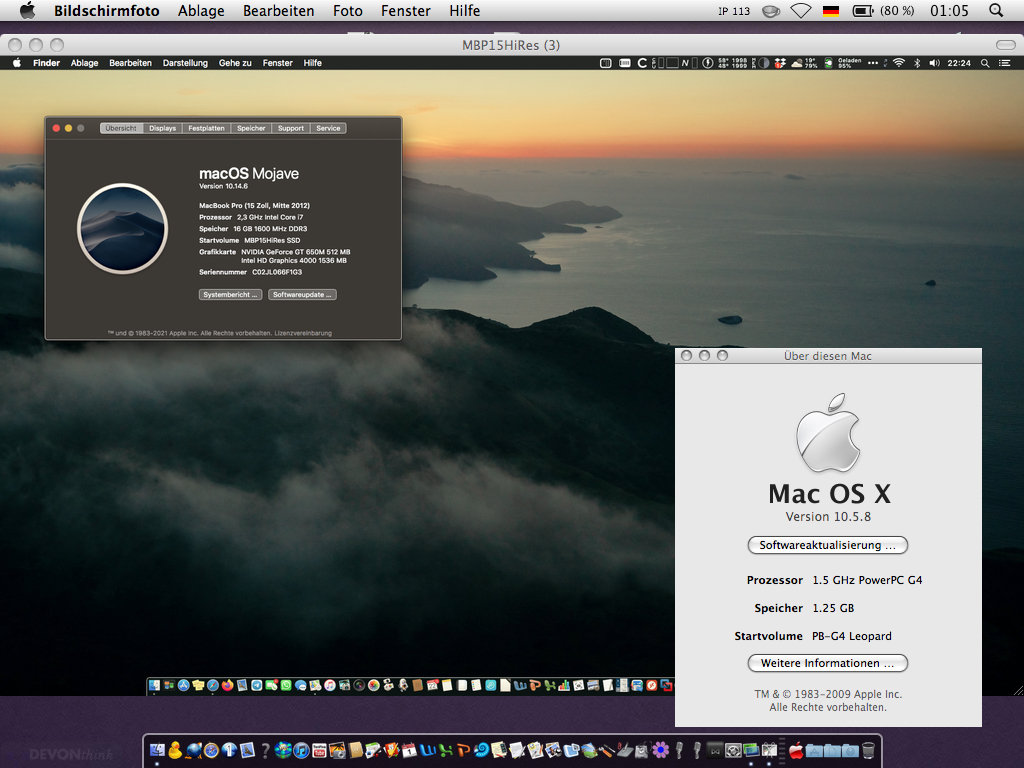Launch App Store from the Mojave dock
Screen dimensions: 1024x768
(x=184, y=685)
